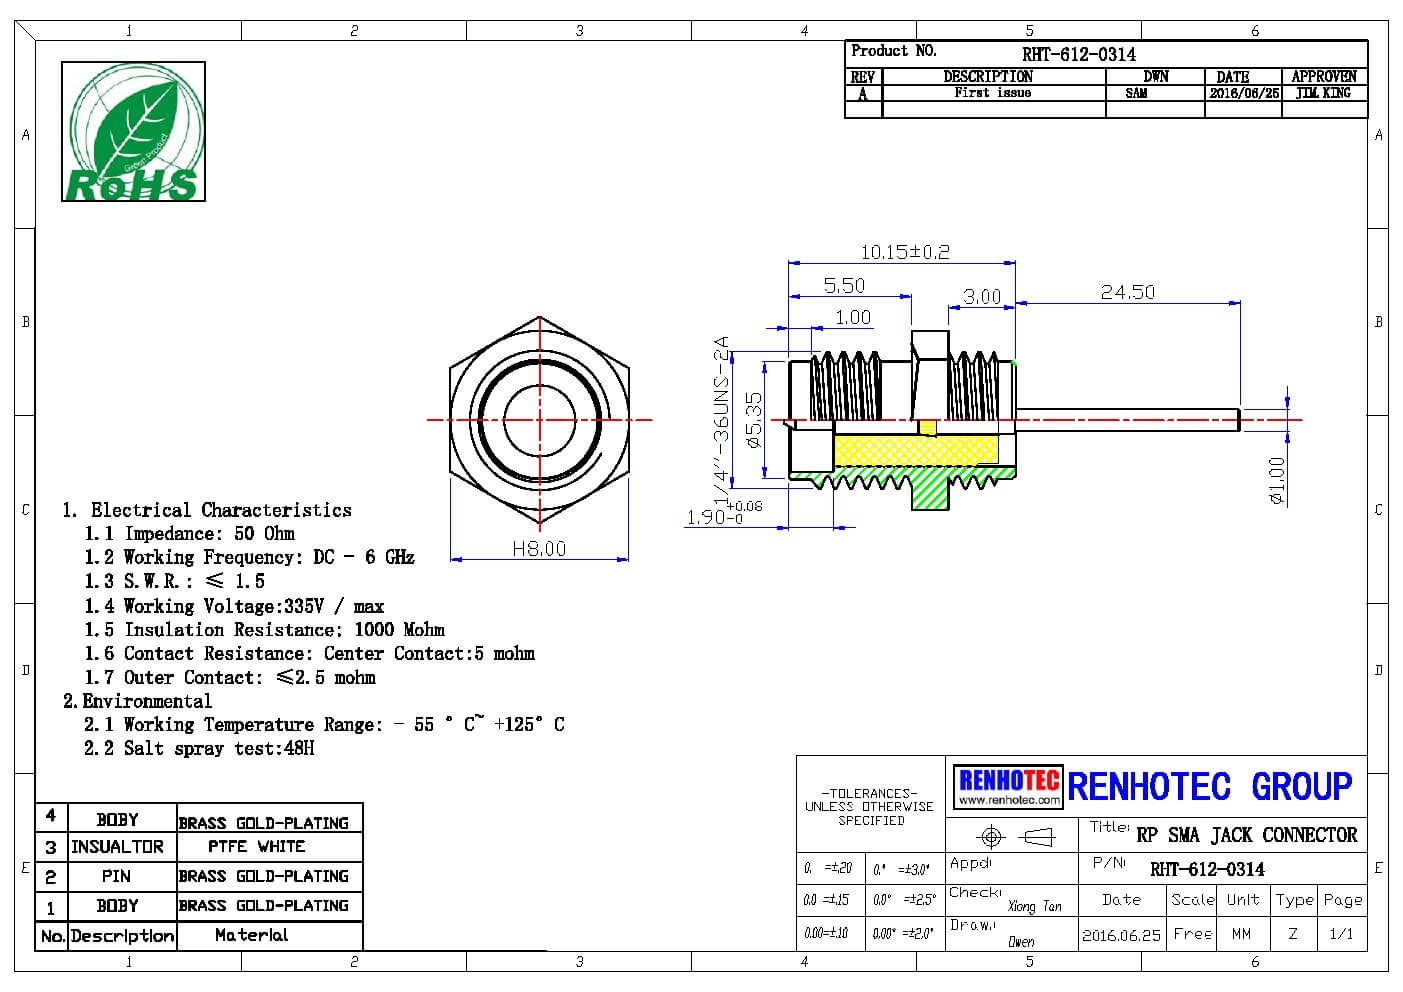Open the www.renhotec.com website link

point(1008,800)
